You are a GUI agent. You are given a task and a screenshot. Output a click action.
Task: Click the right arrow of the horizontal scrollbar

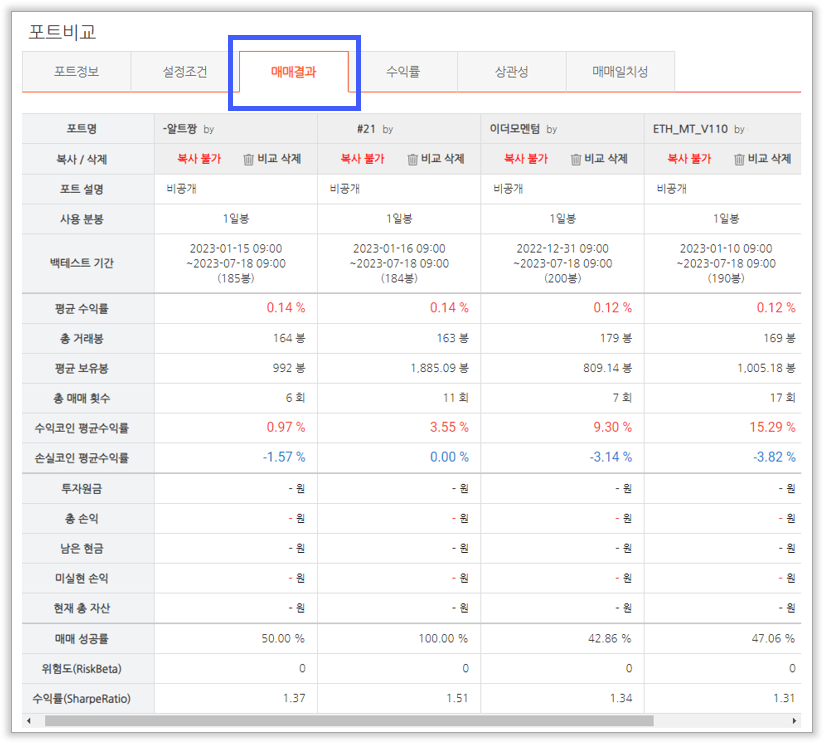pyautogui.click(x=795, y=720)
